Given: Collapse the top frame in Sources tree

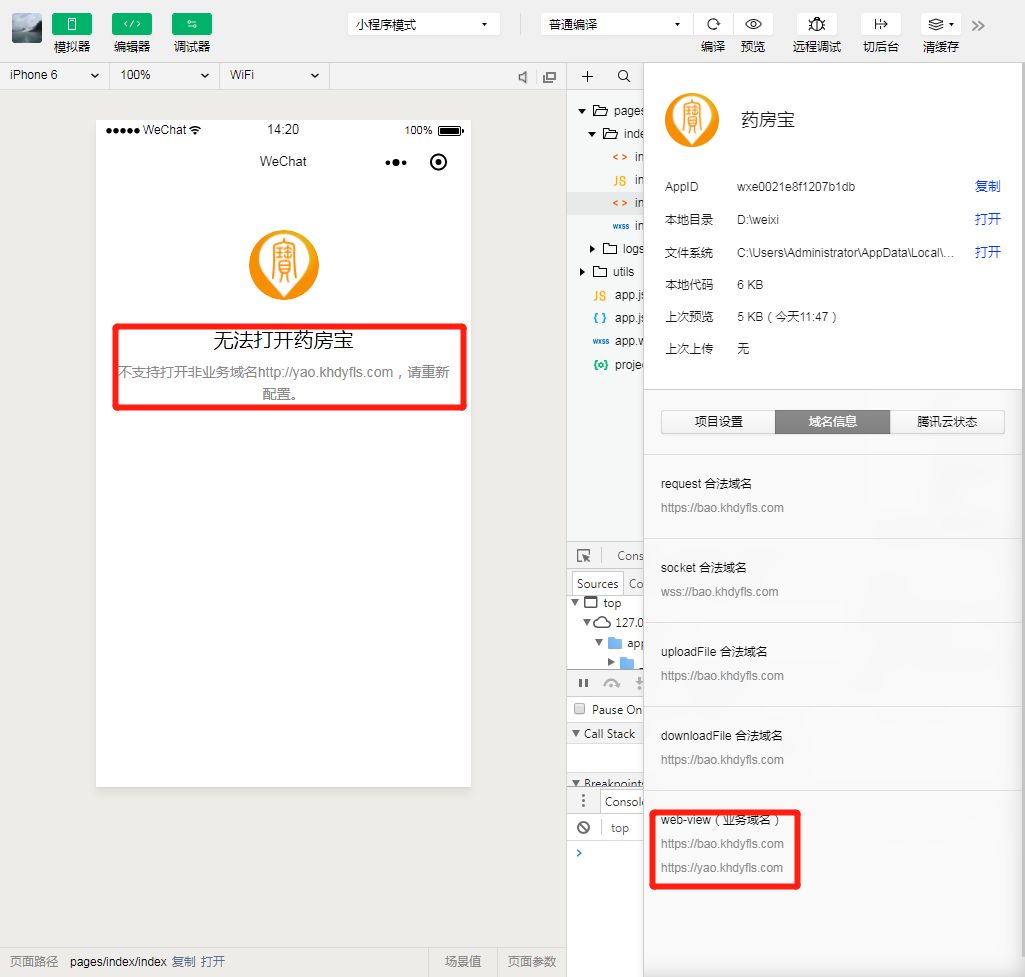Looking at the screenshot, I should point(575,602).
